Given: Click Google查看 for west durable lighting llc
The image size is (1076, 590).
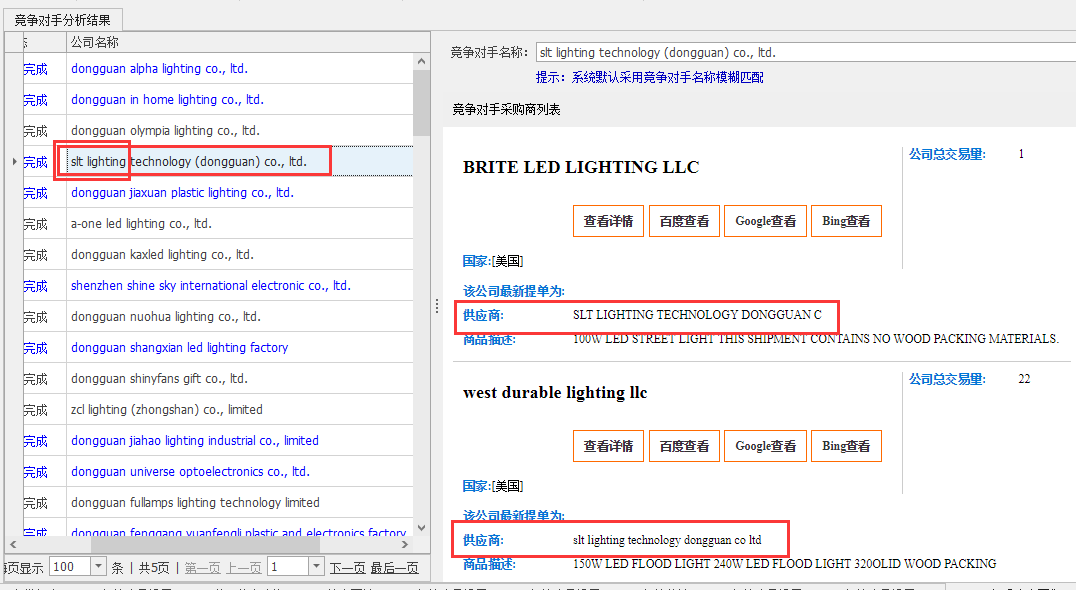Looking at the screenshot, I should [766, 446].
